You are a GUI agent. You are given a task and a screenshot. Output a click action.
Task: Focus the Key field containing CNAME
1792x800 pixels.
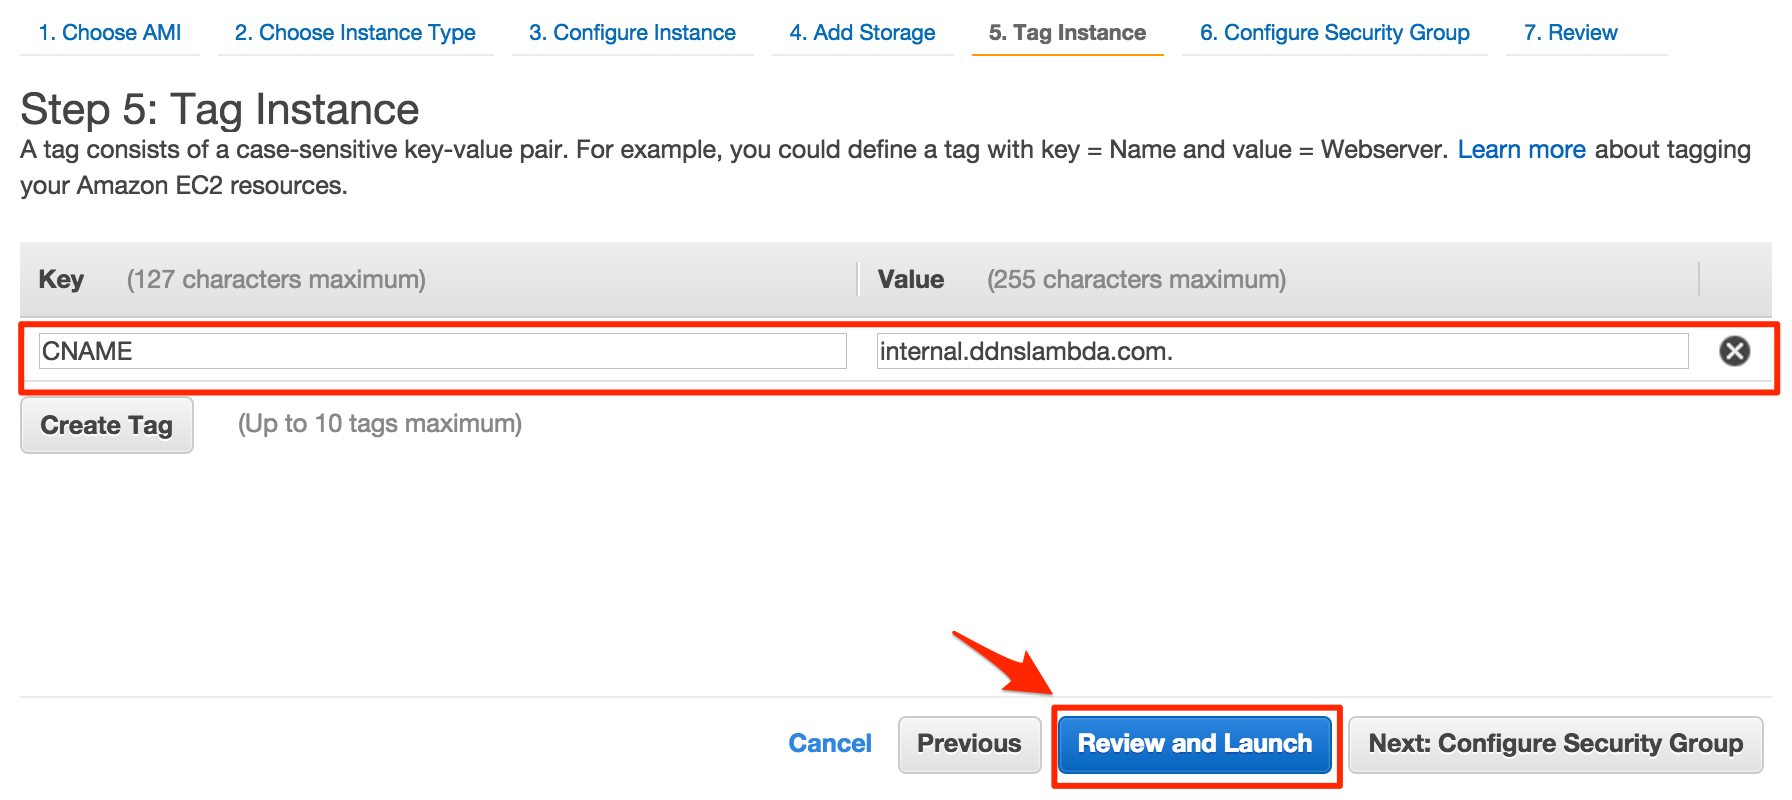pyautogui.click(x=442, y=351)
